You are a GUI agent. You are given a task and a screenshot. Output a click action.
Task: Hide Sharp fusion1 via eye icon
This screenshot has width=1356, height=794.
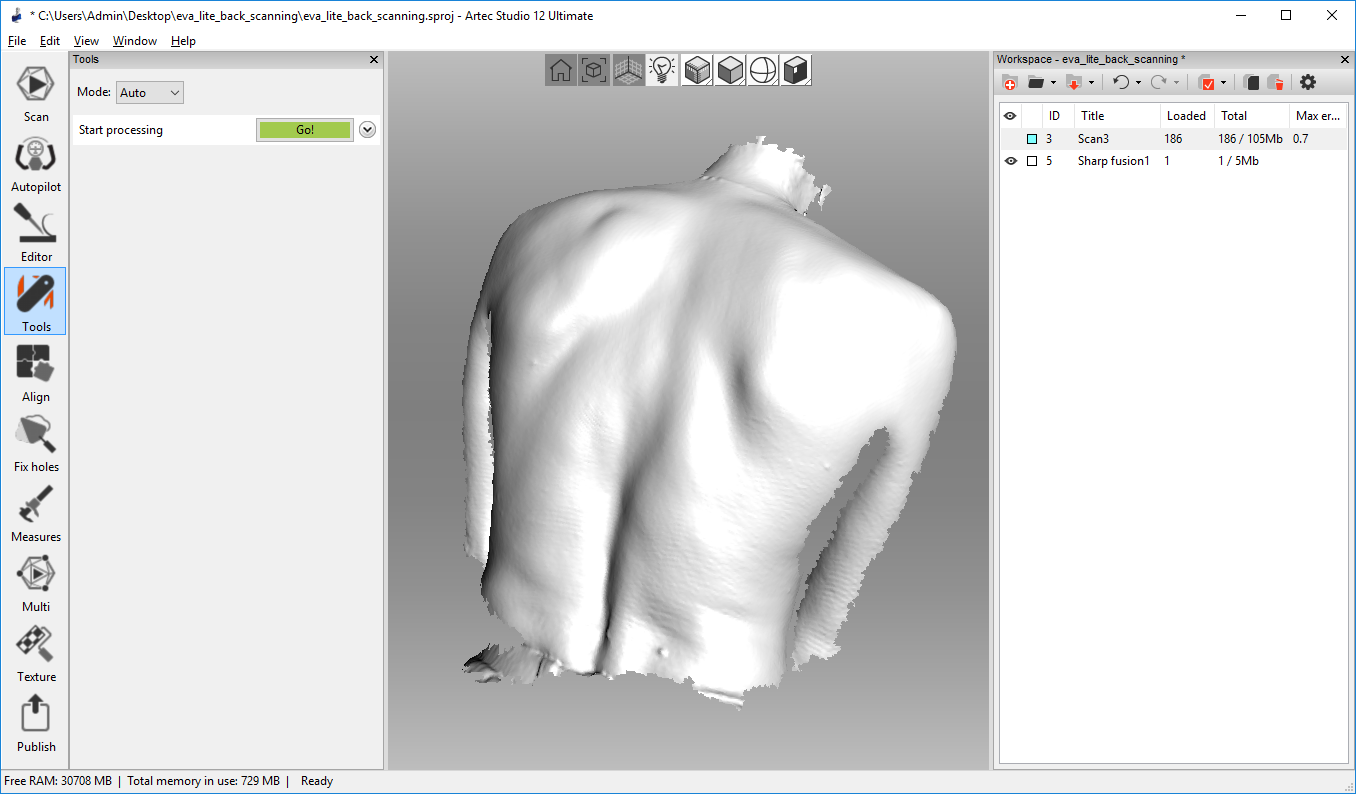pos(1010,161)
